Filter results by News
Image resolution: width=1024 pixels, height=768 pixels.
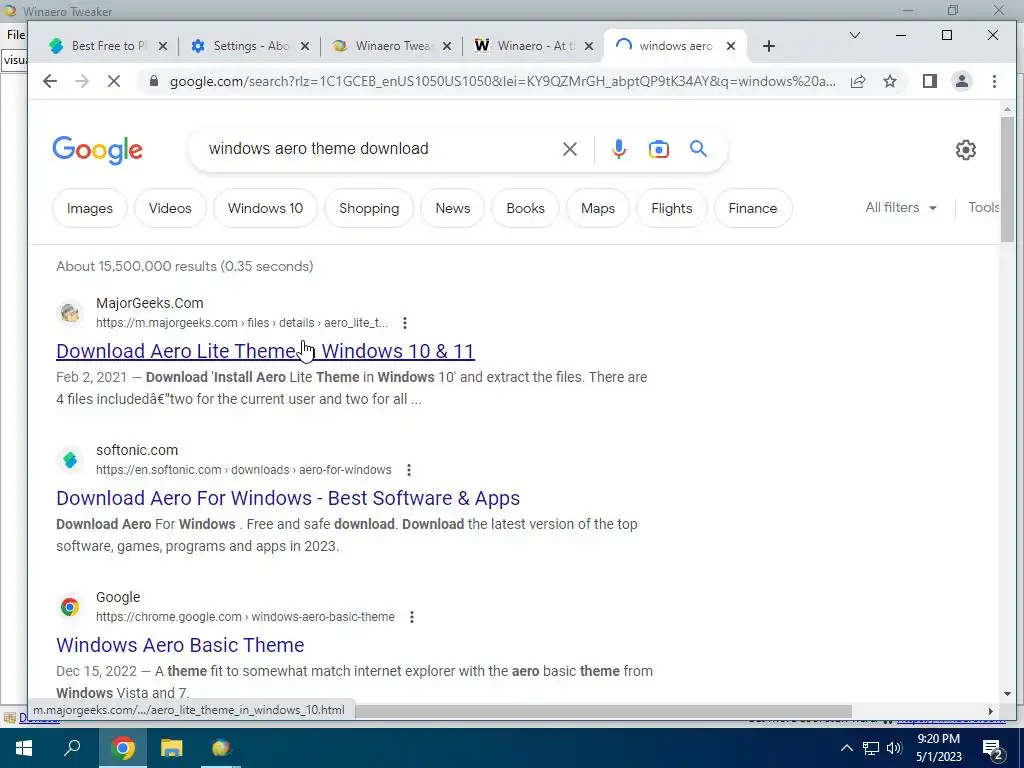click(x=453, y=208)
